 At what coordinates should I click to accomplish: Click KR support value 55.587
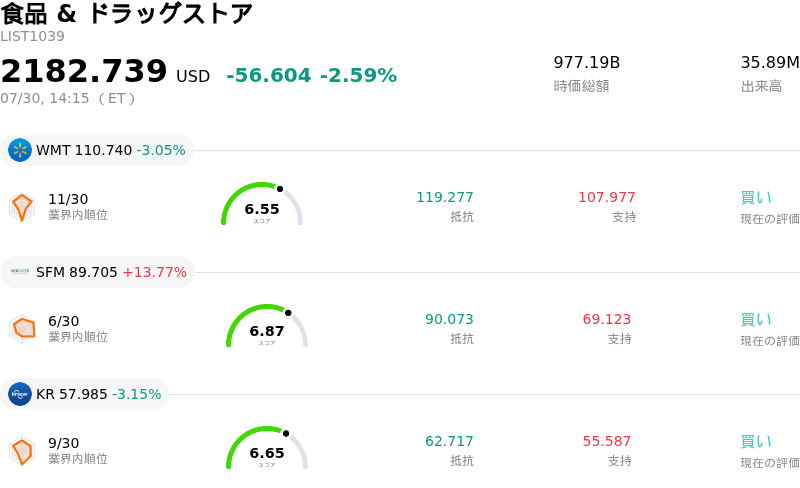(x=607, y=441)
